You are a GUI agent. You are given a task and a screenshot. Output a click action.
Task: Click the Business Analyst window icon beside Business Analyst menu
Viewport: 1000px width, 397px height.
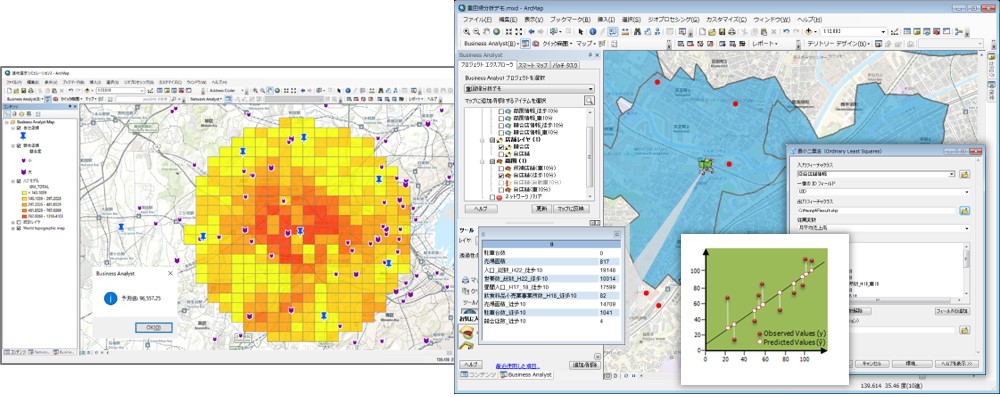[x=525, y=43]
